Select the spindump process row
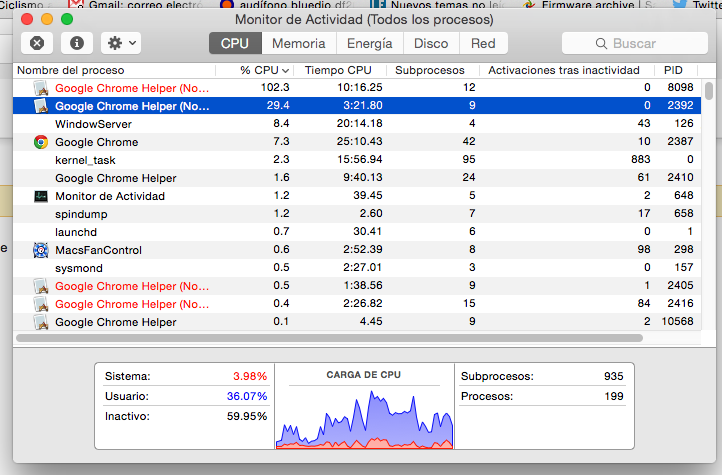Image resolution: width=722 pixels, height=475 pixels. (357, 214)
